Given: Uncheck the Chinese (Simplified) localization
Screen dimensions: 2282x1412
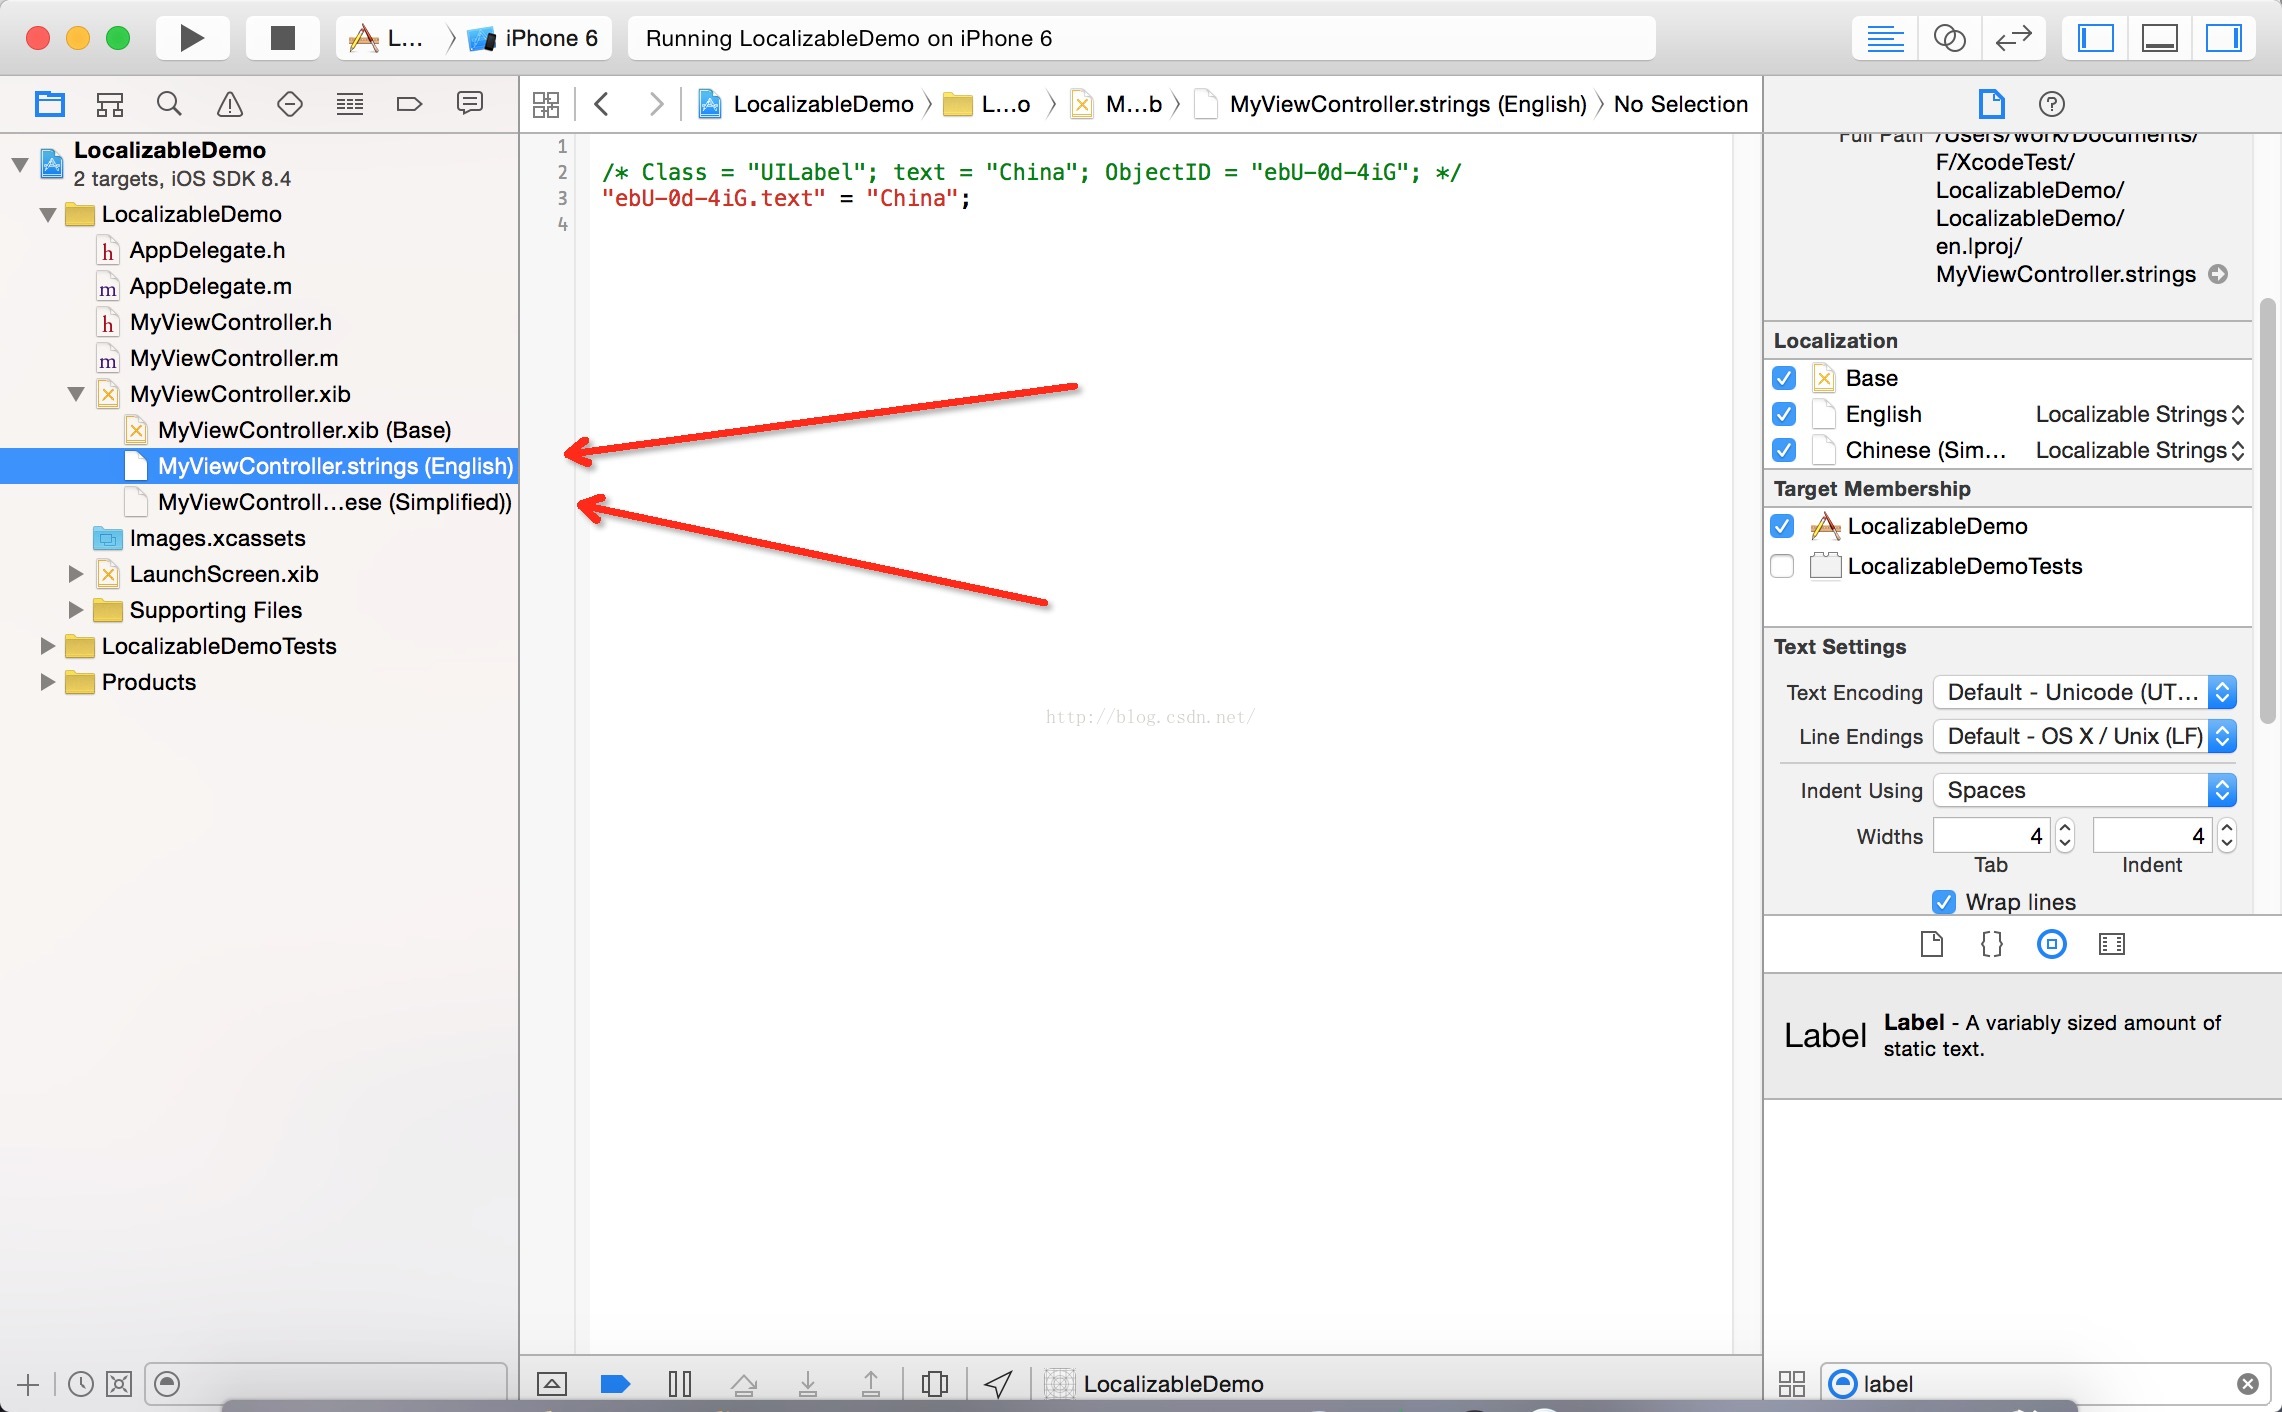Looking at the screenshot, I should [1784, 450].
